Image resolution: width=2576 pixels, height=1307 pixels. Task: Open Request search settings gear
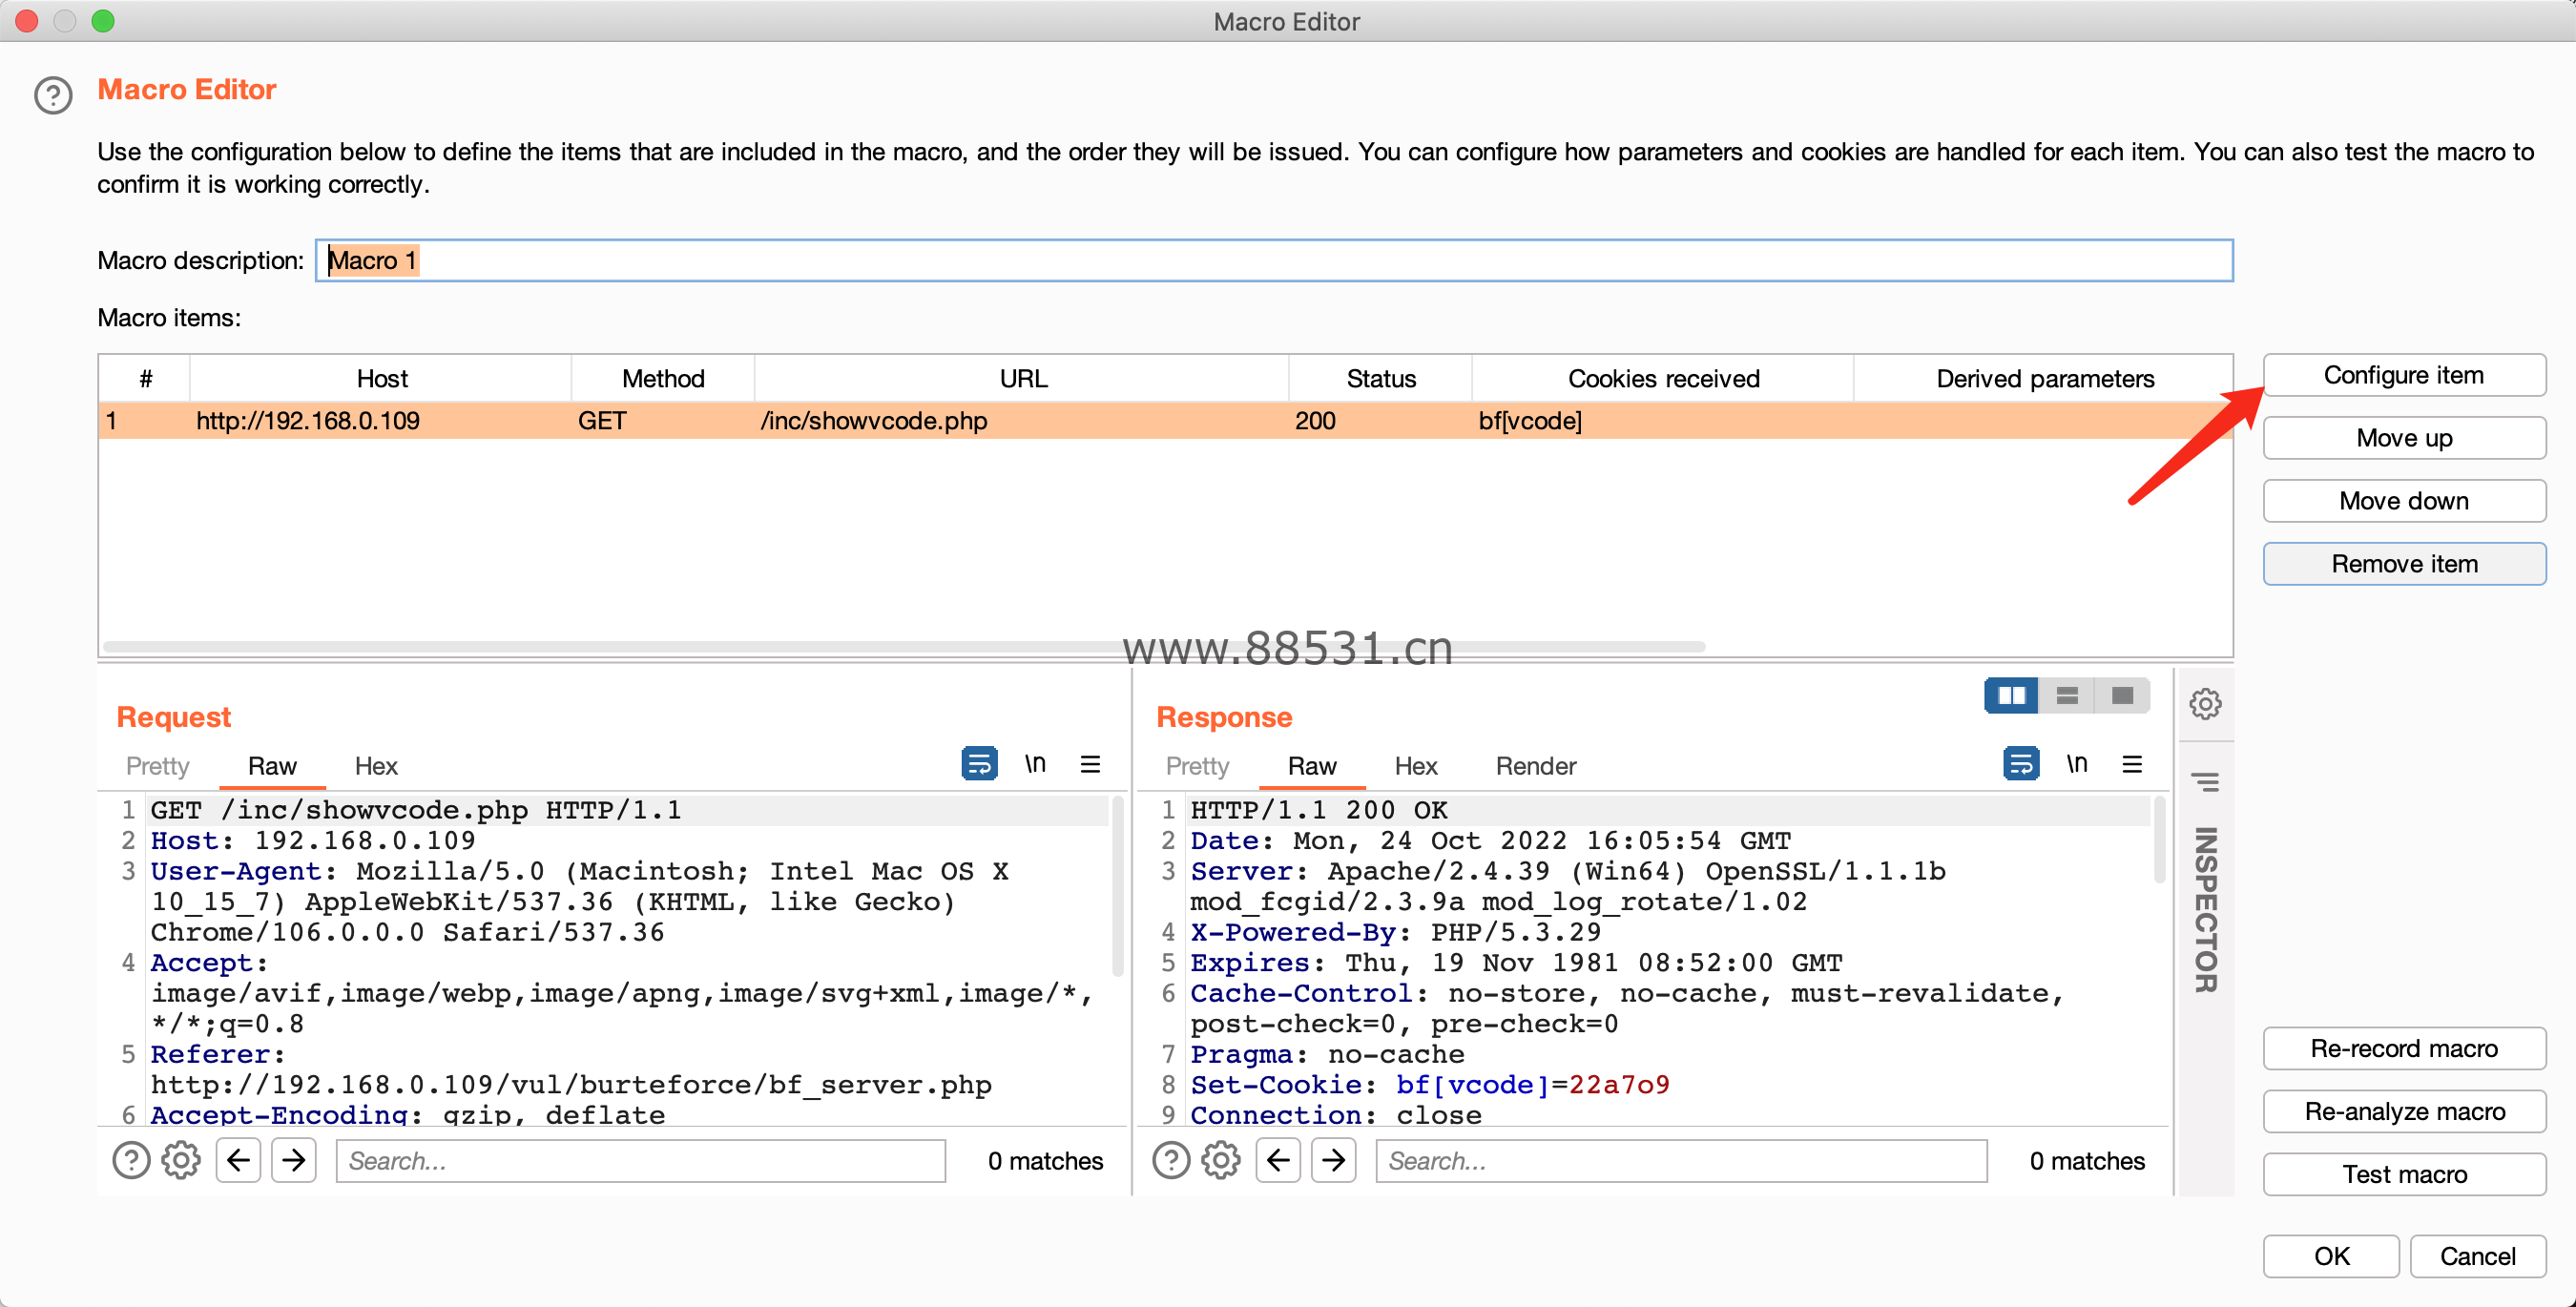pyautogui.click(x=181, y=1161)
